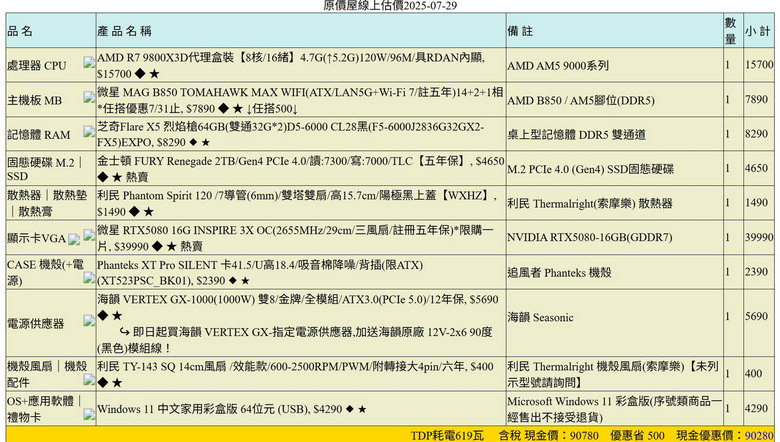
Task: Click the 小計 column header
Action: click(x=758, y=31)
